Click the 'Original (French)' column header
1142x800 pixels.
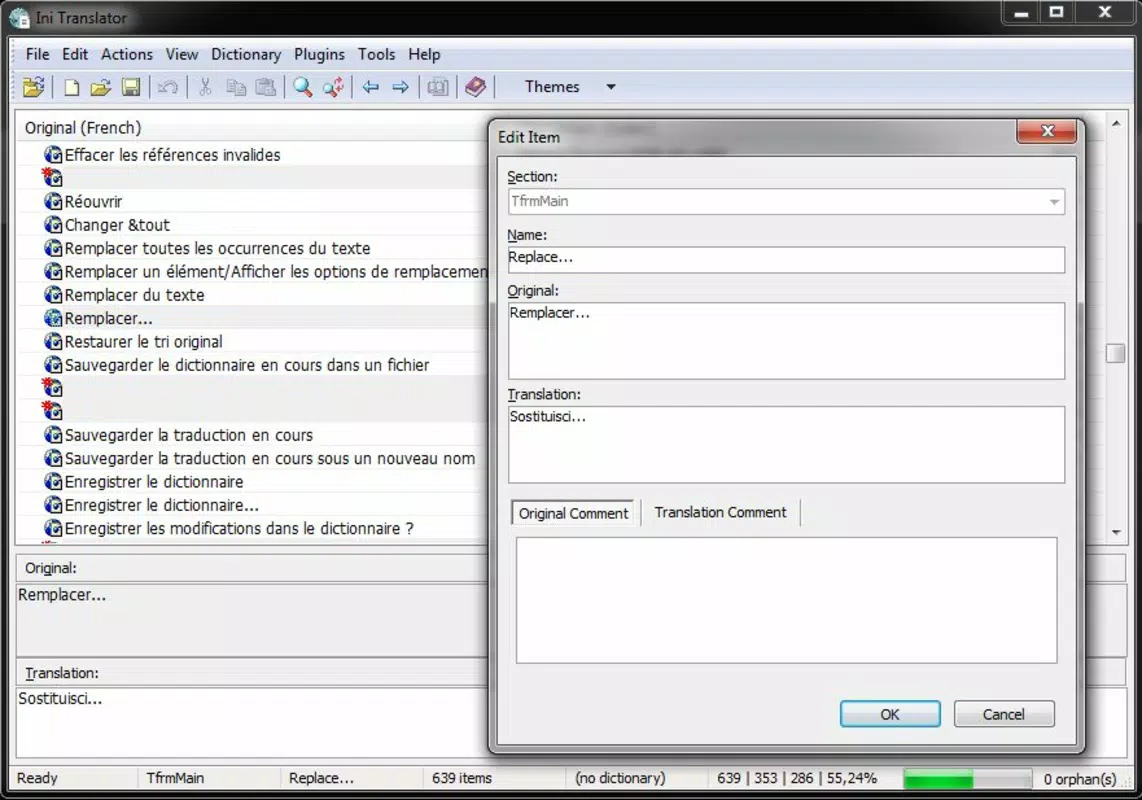tap(251, 128)
